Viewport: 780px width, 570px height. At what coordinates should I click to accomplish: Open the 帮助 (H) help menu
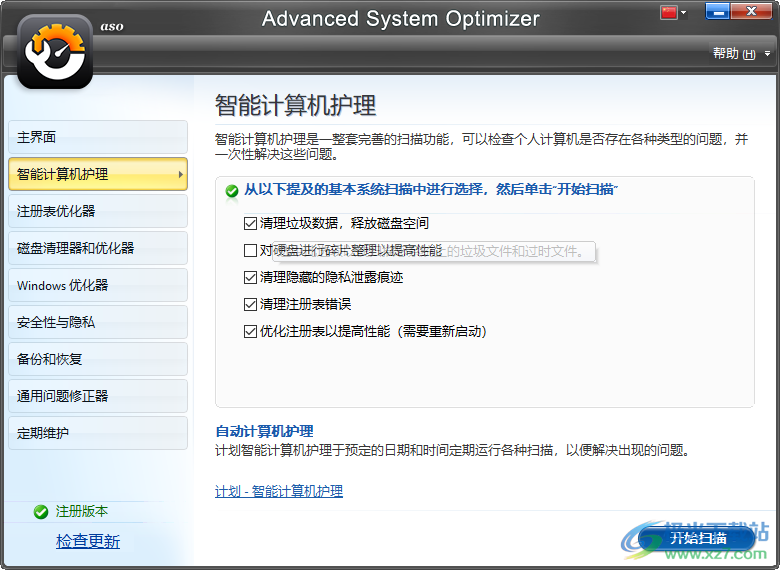[734, 53]
